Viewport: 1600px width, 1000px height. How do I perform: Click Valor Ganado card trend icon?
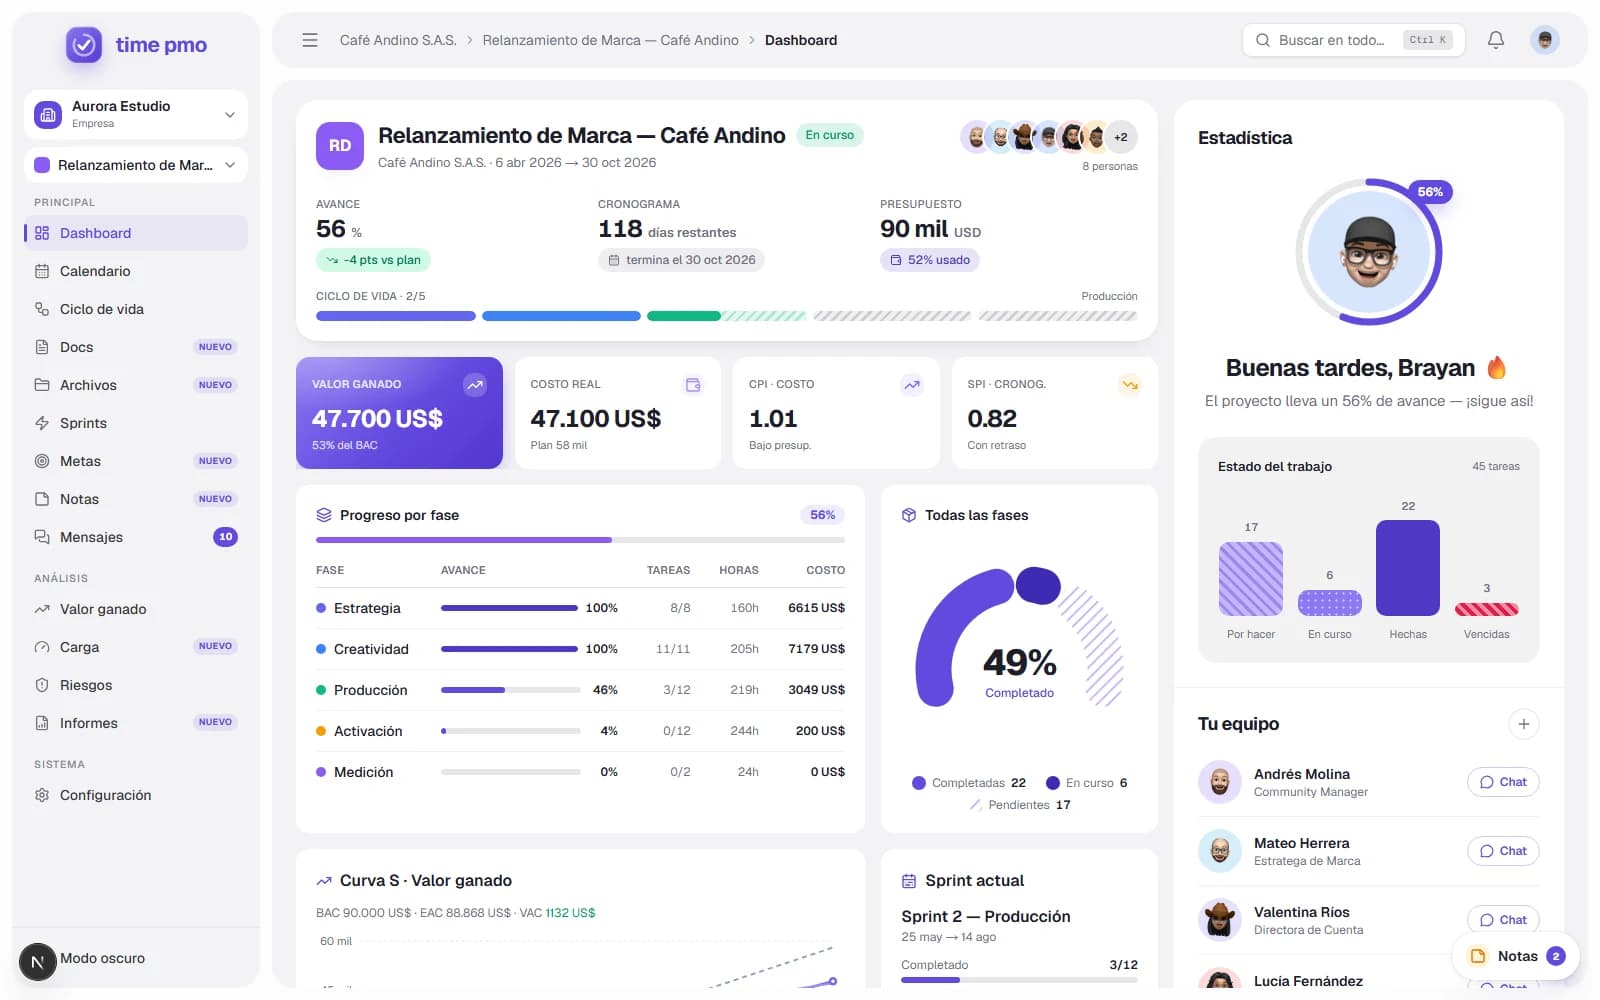[475, 385]
